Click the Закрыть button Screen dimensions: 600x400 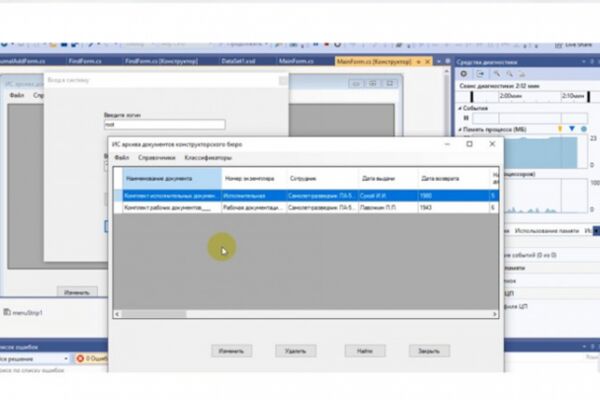pos(429,351)
